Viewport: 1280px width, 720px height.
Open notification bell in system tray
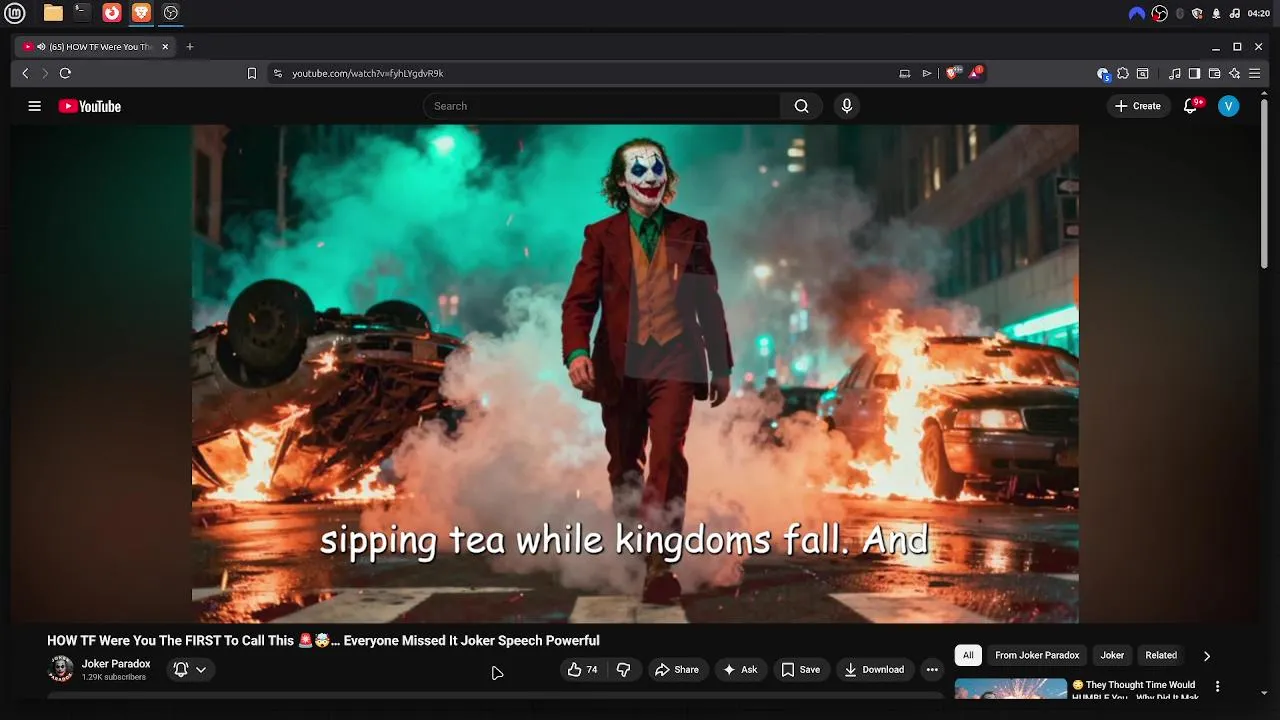[x=1216, y=13]
